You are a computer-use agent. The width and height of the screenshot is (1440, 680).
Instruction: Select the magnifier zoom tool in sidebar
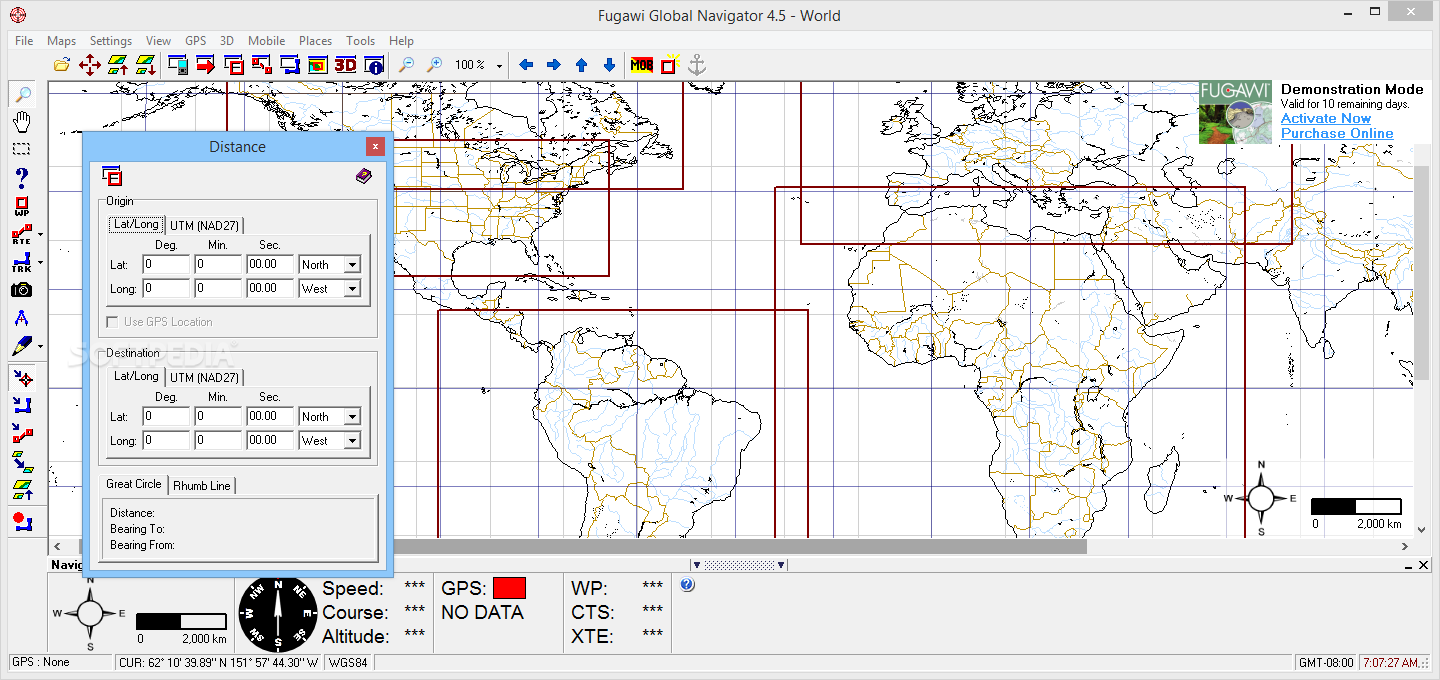22,95
